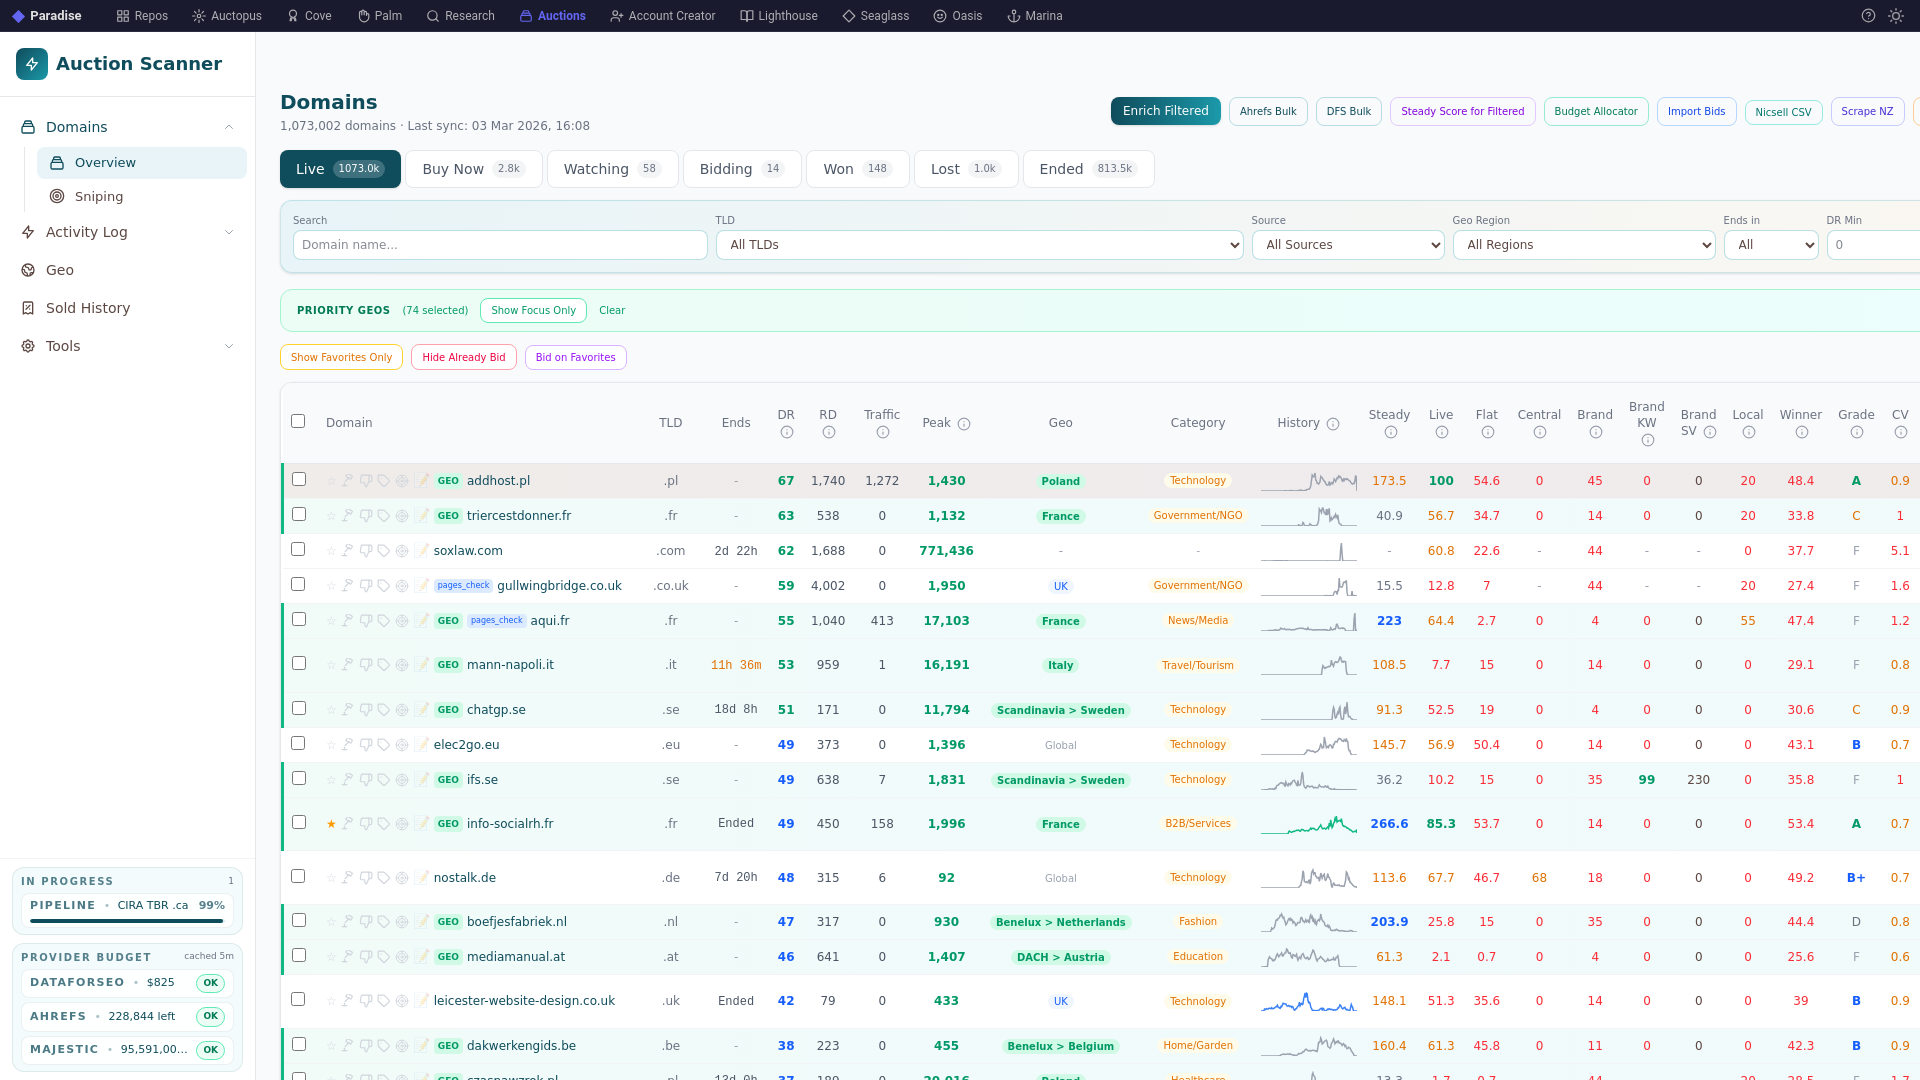This screenshot has height=1080, width=1920.
Task: Star addhost.pl as a favorite
Action: point(331,481)
